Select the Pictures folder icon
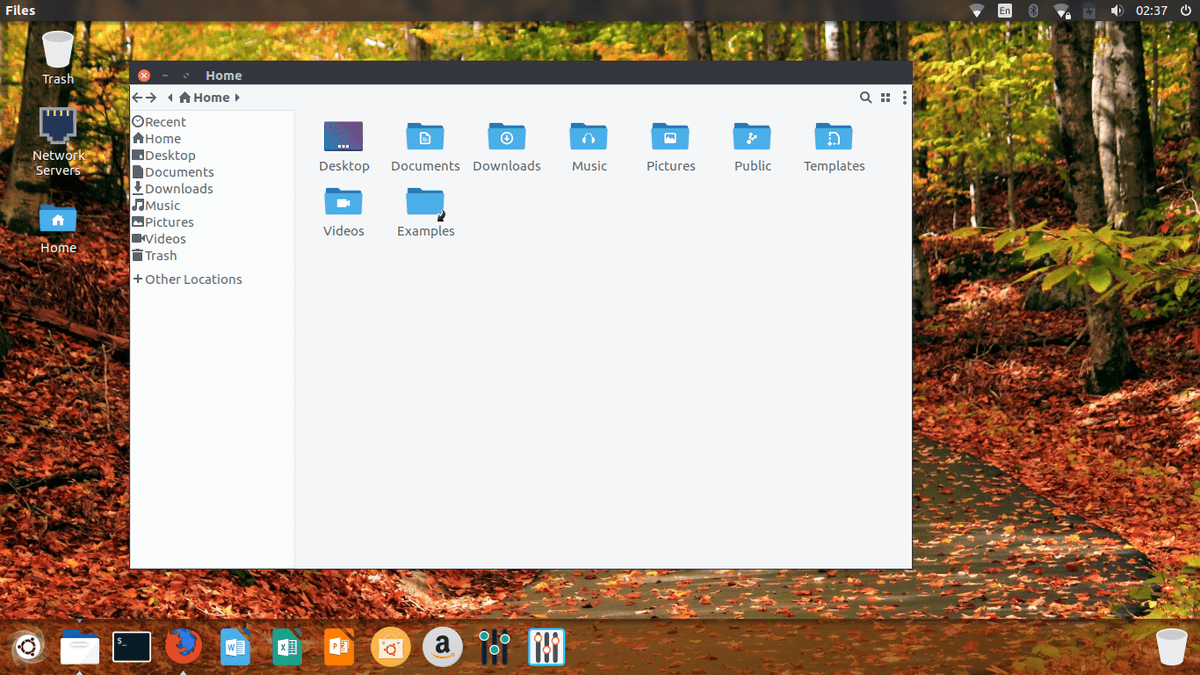Viewport: 1200px width, 675px height. coord(670,138)
